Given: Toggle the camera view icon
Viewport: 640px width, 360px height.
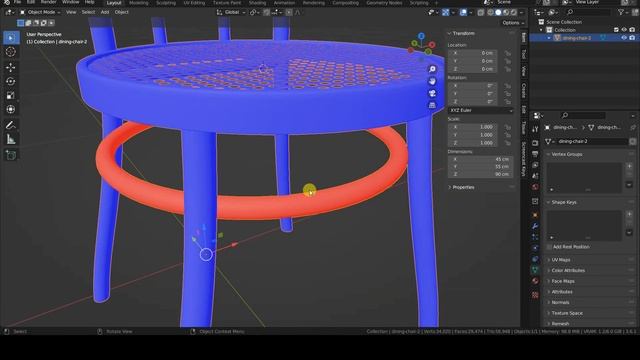Looking at the screenshot, I should pyautogui.click(x=432, y=93).
